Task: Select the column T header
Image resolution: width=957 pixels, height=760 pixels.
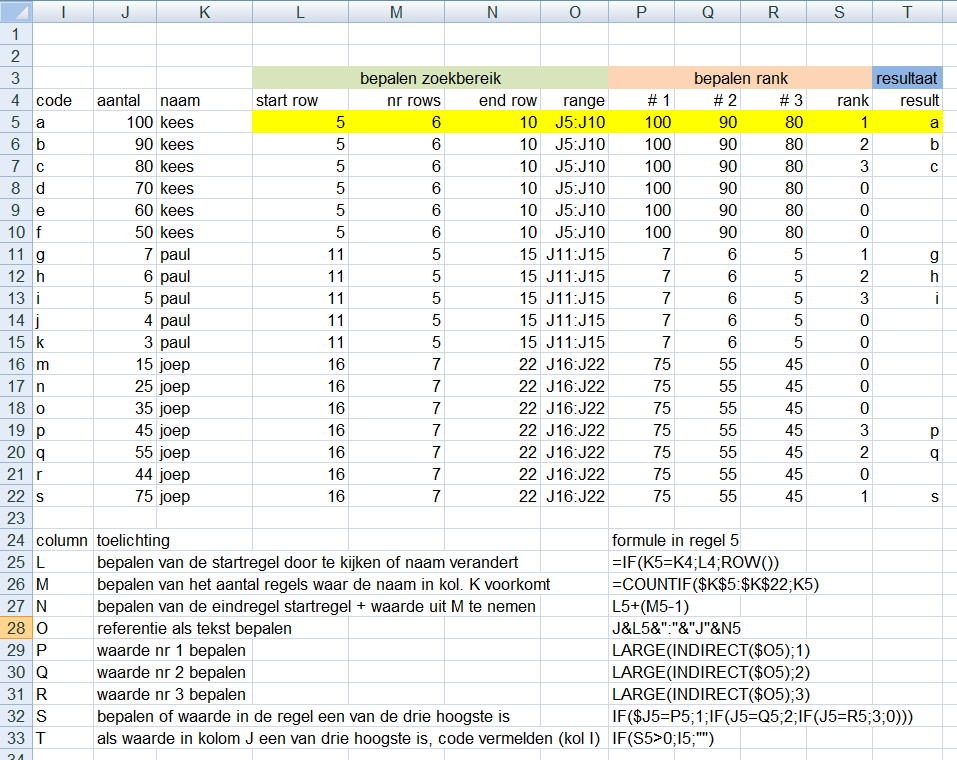Action: pos(907,11)
